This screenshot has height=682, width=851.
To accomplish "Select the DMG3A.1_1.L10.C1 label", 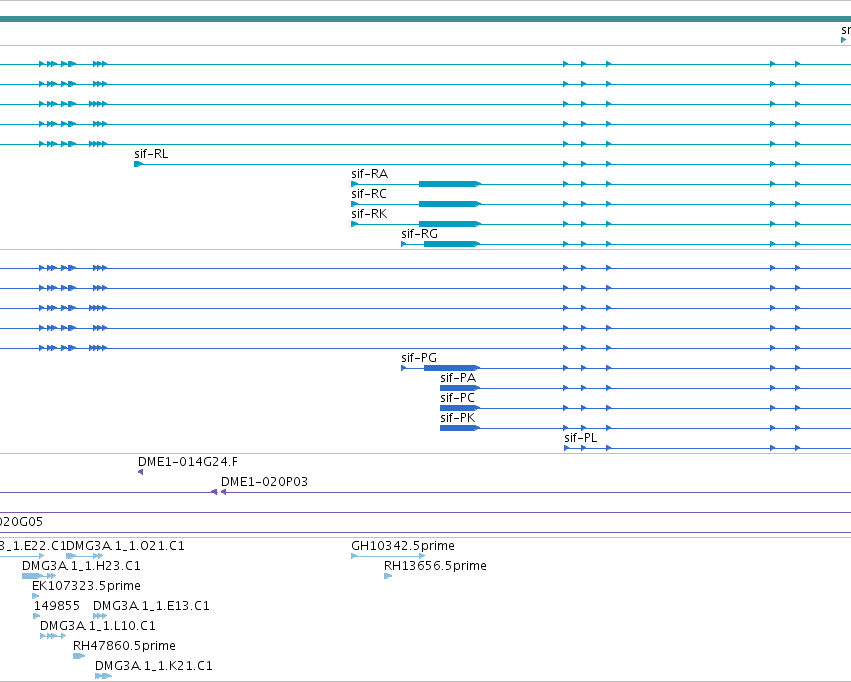I will 98,626.
